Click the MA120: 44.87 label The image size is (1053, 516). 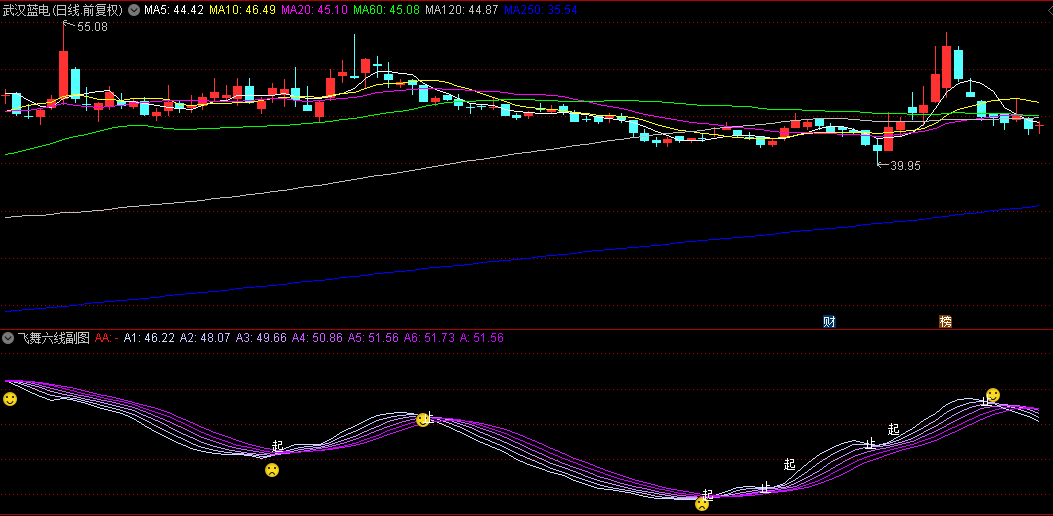tap(461, 10)
